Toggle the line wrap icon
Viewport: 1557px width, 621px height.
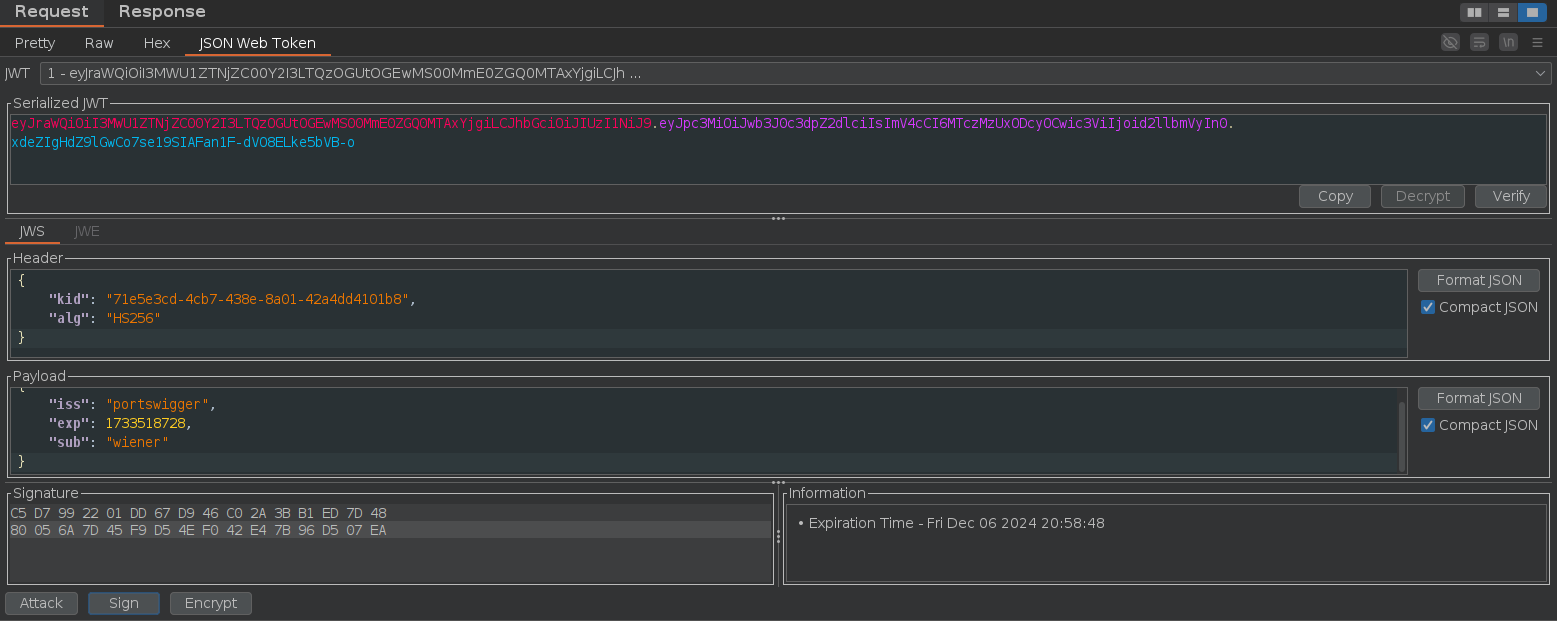1479,42
